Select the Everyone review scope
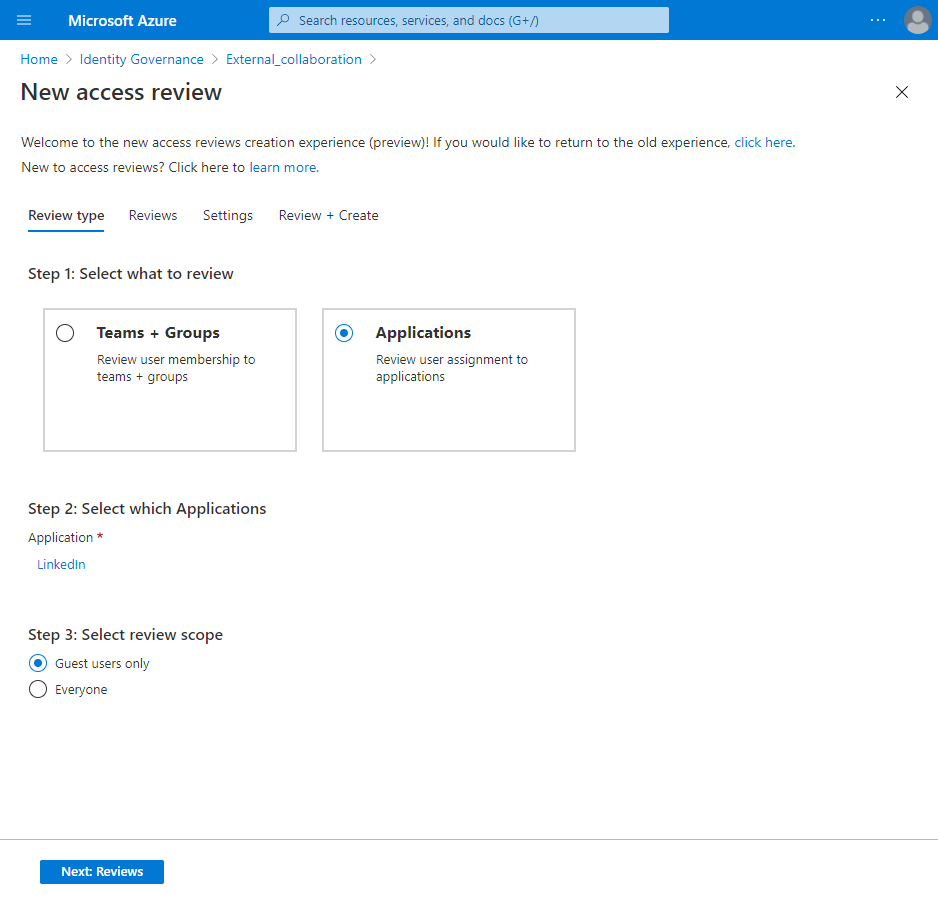The image size is (938, 903). point(37,689)
